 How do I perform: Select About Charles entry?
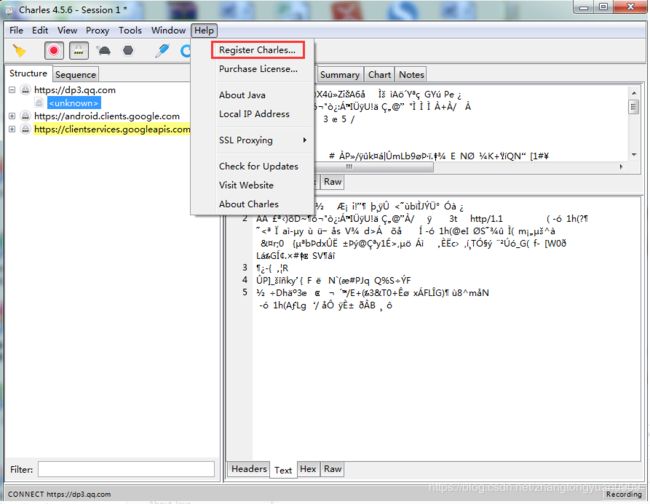coord(249,204)
